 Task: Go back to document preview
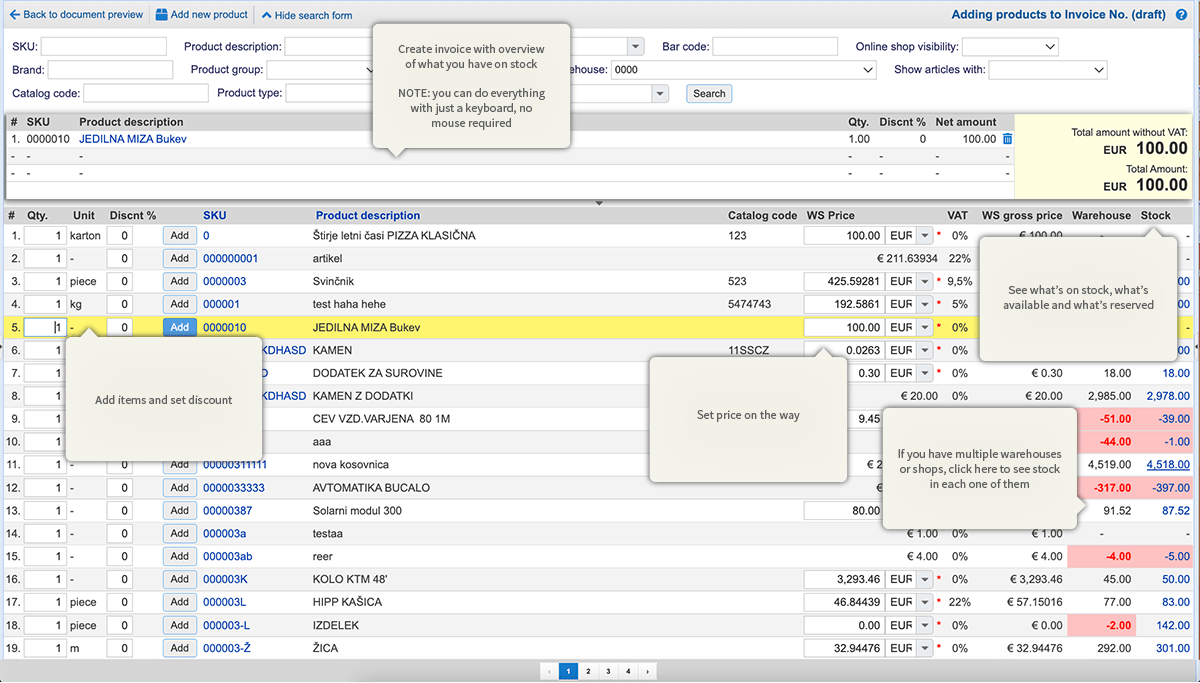[x=76, y=15]
